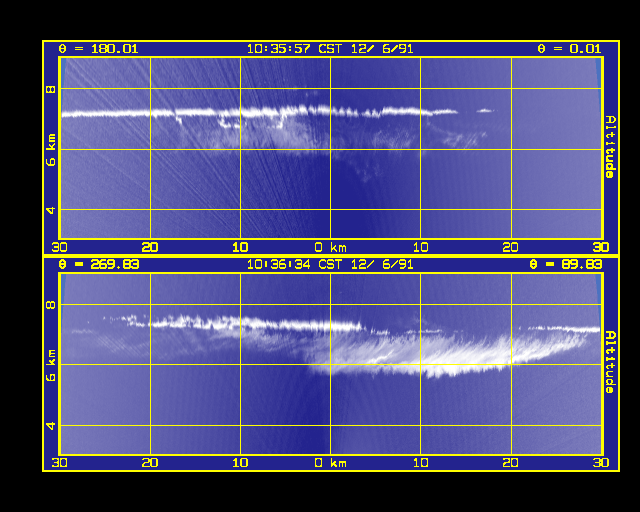
Task: Click the θ = 0.01 label
Action: [x=569, y=49]
